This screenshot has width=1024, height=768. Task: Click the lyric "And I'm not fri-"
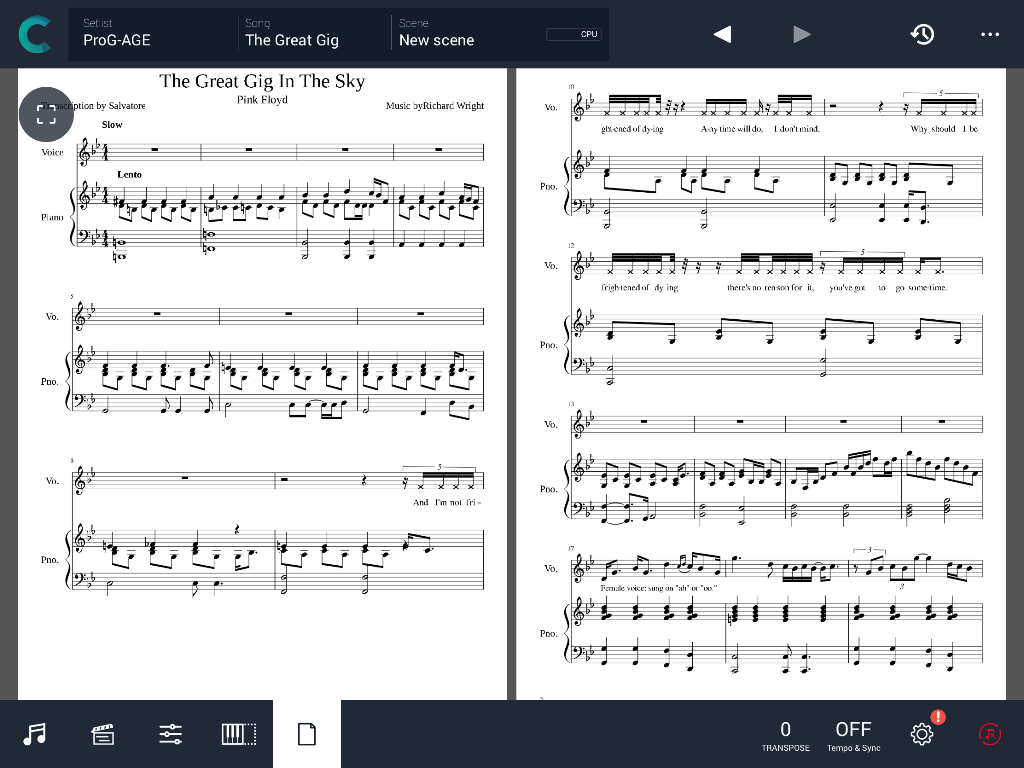pos(447,503)
